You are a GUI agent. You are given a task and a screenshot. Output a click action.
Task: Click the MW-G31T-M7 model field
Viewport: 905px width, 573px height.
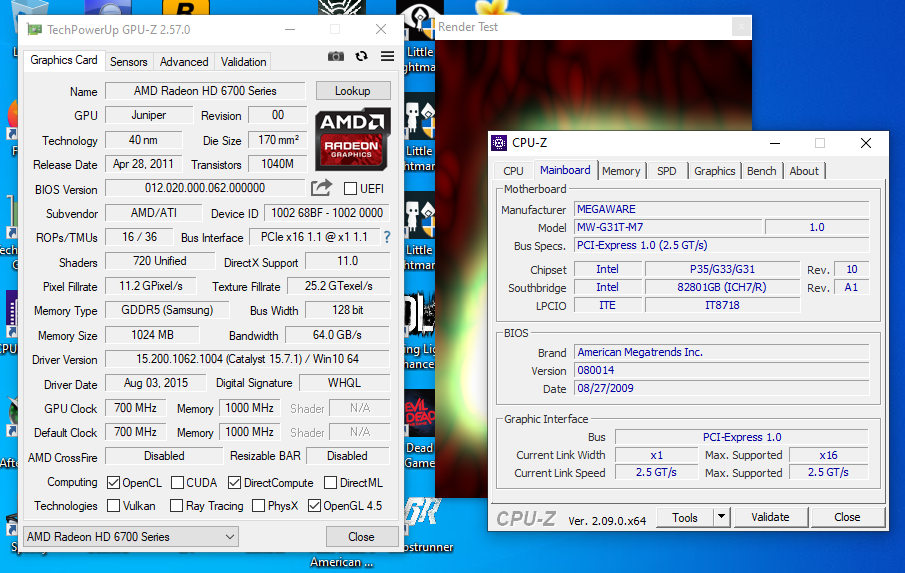click(x=668, y=227)
